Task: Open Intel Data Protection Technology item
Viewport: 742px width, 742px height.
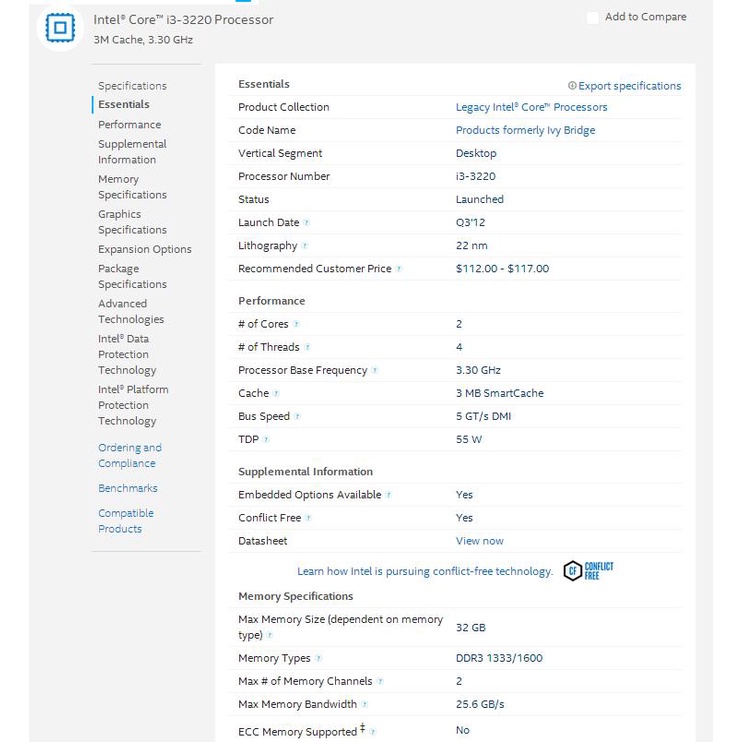Action: tap(127, 354)
